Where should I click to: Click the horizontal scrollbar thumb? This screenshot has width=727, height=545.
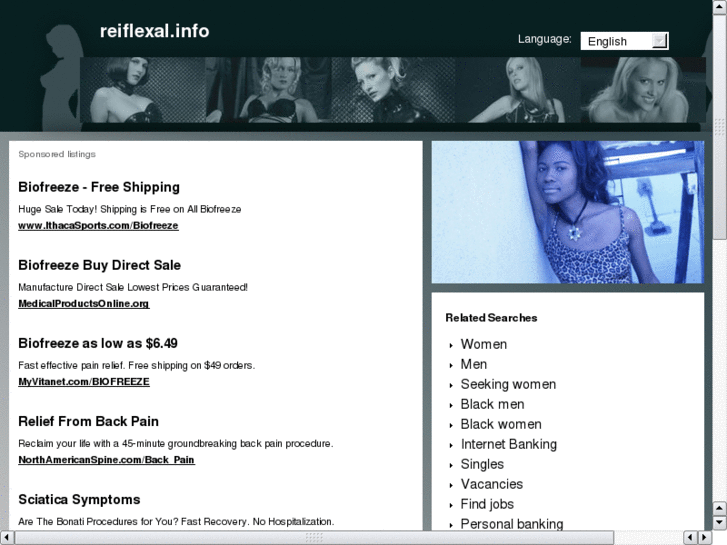pos(314,538)
